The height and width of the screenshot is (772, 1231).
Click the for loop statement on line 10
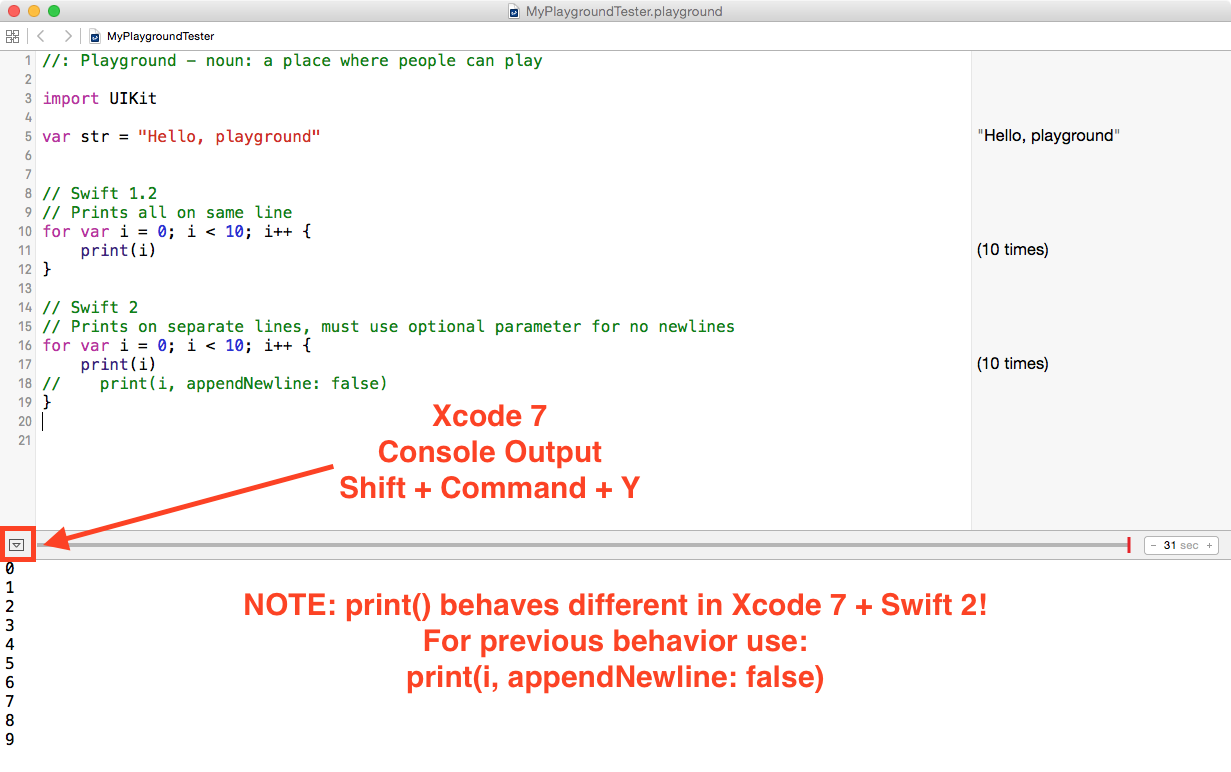coord(177,231)
